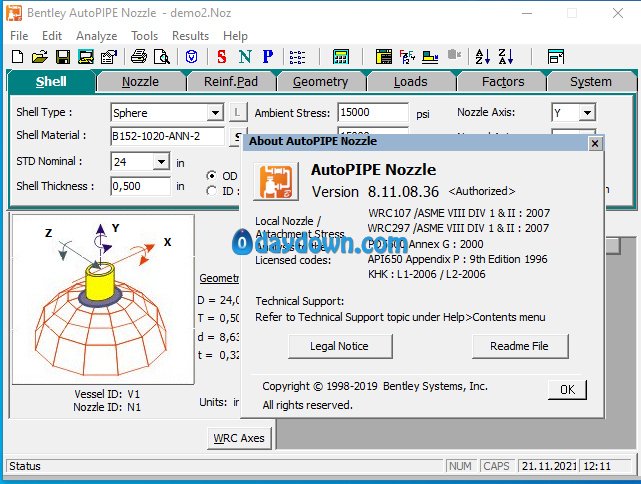
Task: Select the ID radio button
Action: (x=211, y=191)
